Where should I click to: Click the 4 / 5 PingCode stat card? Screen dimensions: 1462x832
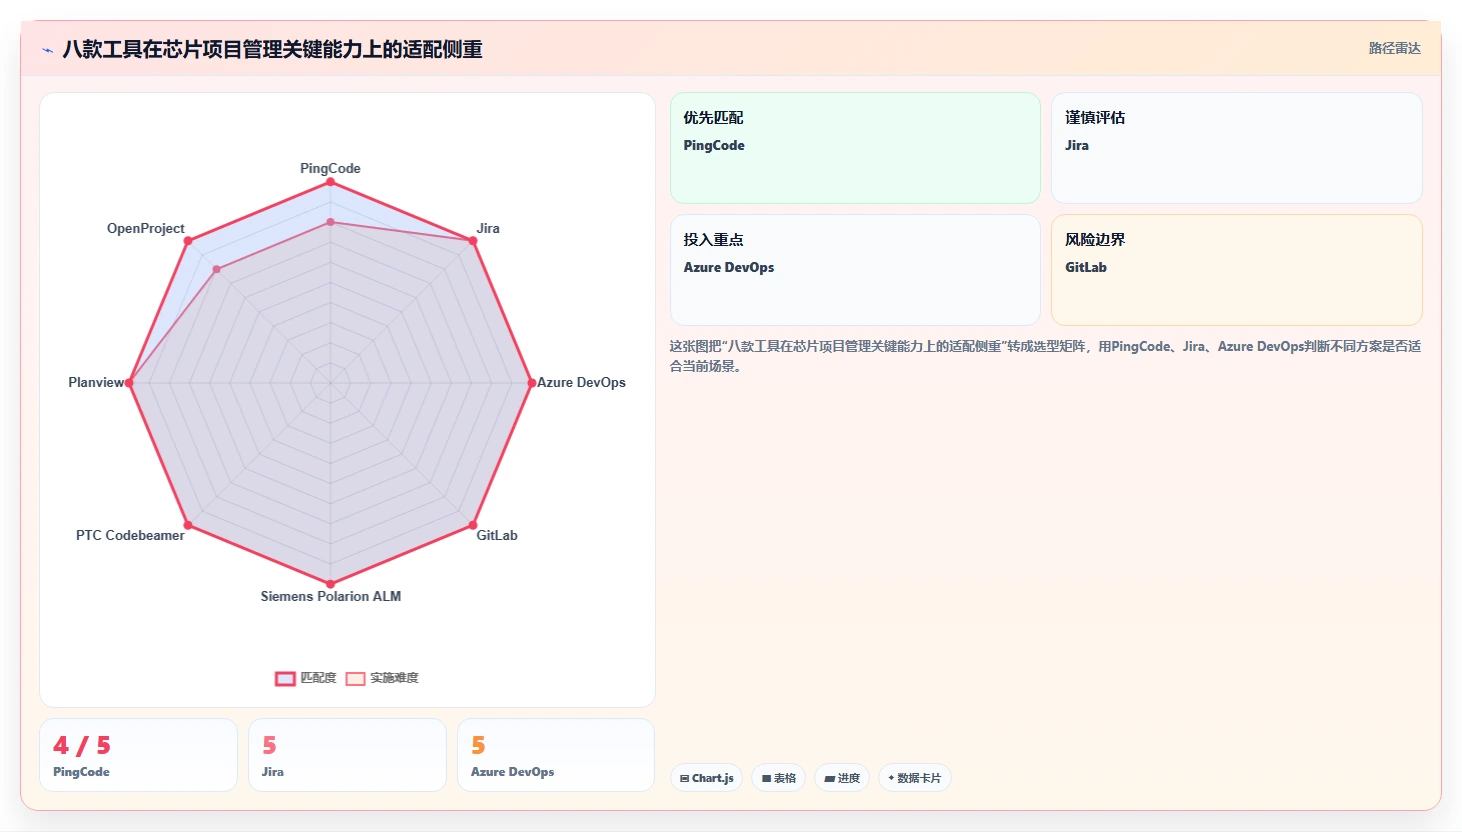138,755
